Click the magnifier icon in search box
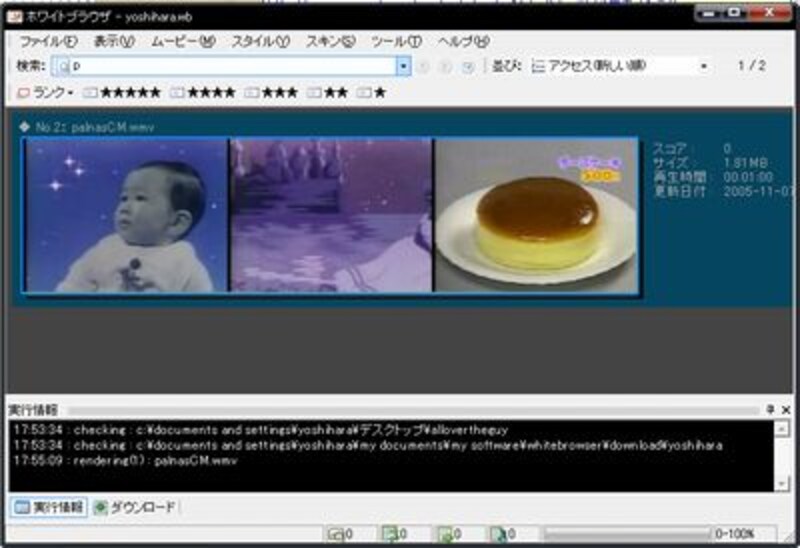Screen dimensions: 800x548 [x=63, y=66]
